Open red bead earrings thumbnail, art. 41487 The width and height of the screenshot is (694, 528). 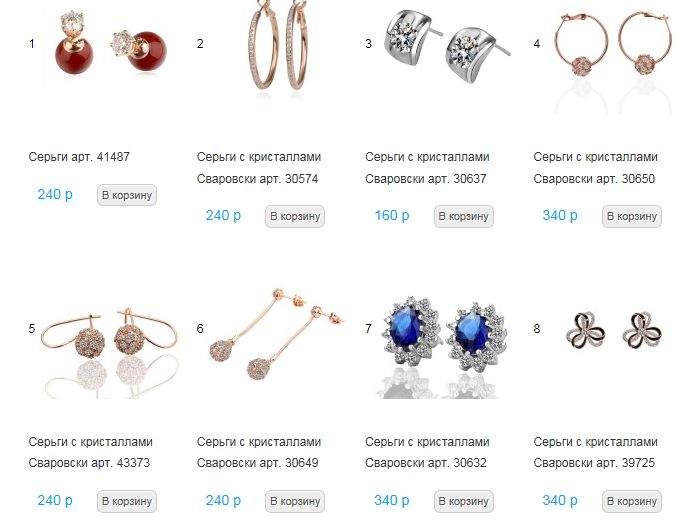[111, 44]
